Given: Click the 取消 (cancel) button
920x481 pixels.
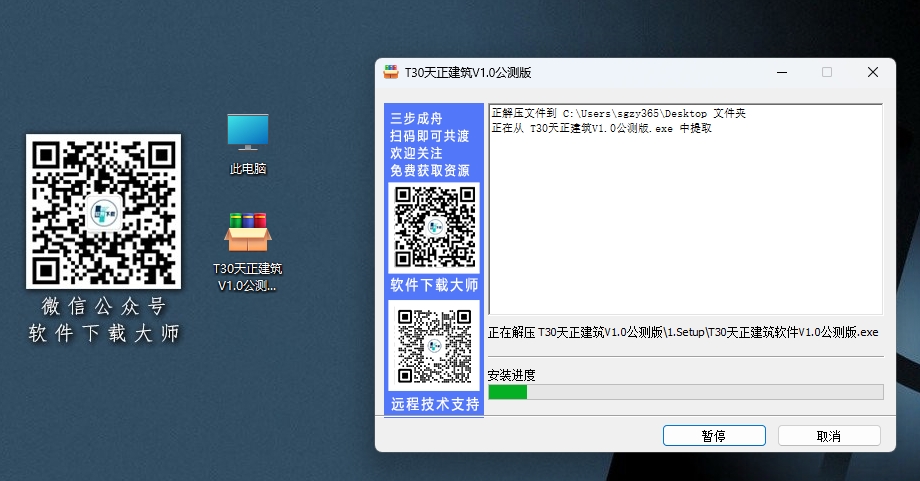Looking at the screenshot, I should pos(829,436).
